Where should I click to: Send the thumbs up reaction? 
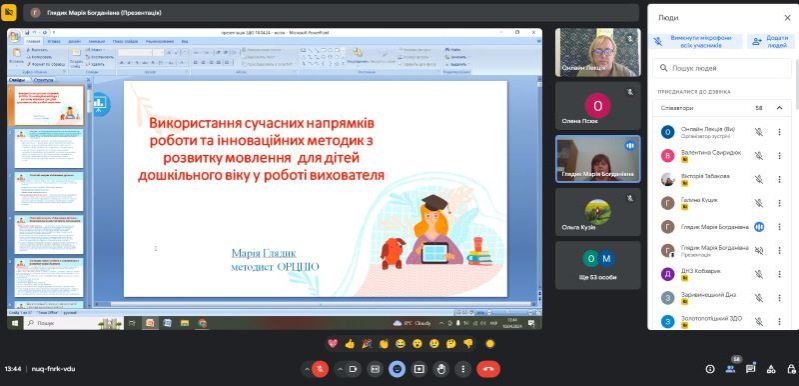click(x=349, y=344)
